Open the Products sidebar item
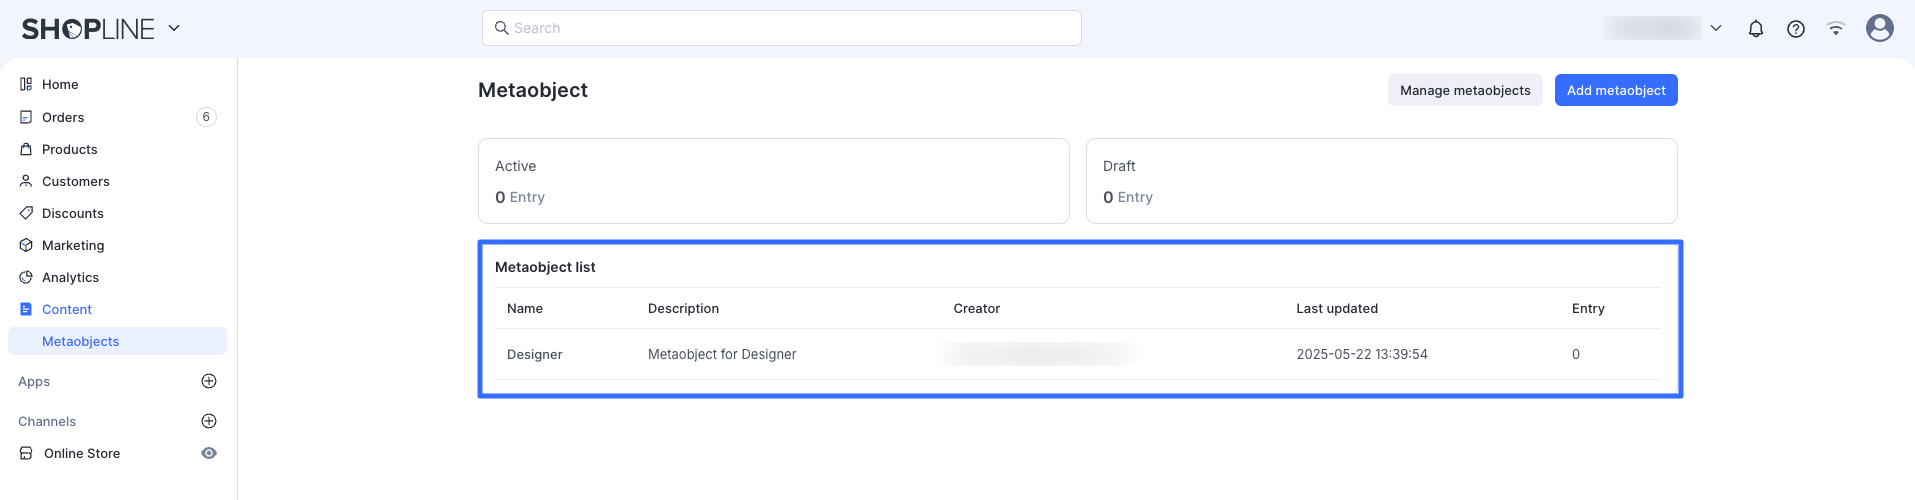Viewport: 1915px width, 500px height. (69, 149)
